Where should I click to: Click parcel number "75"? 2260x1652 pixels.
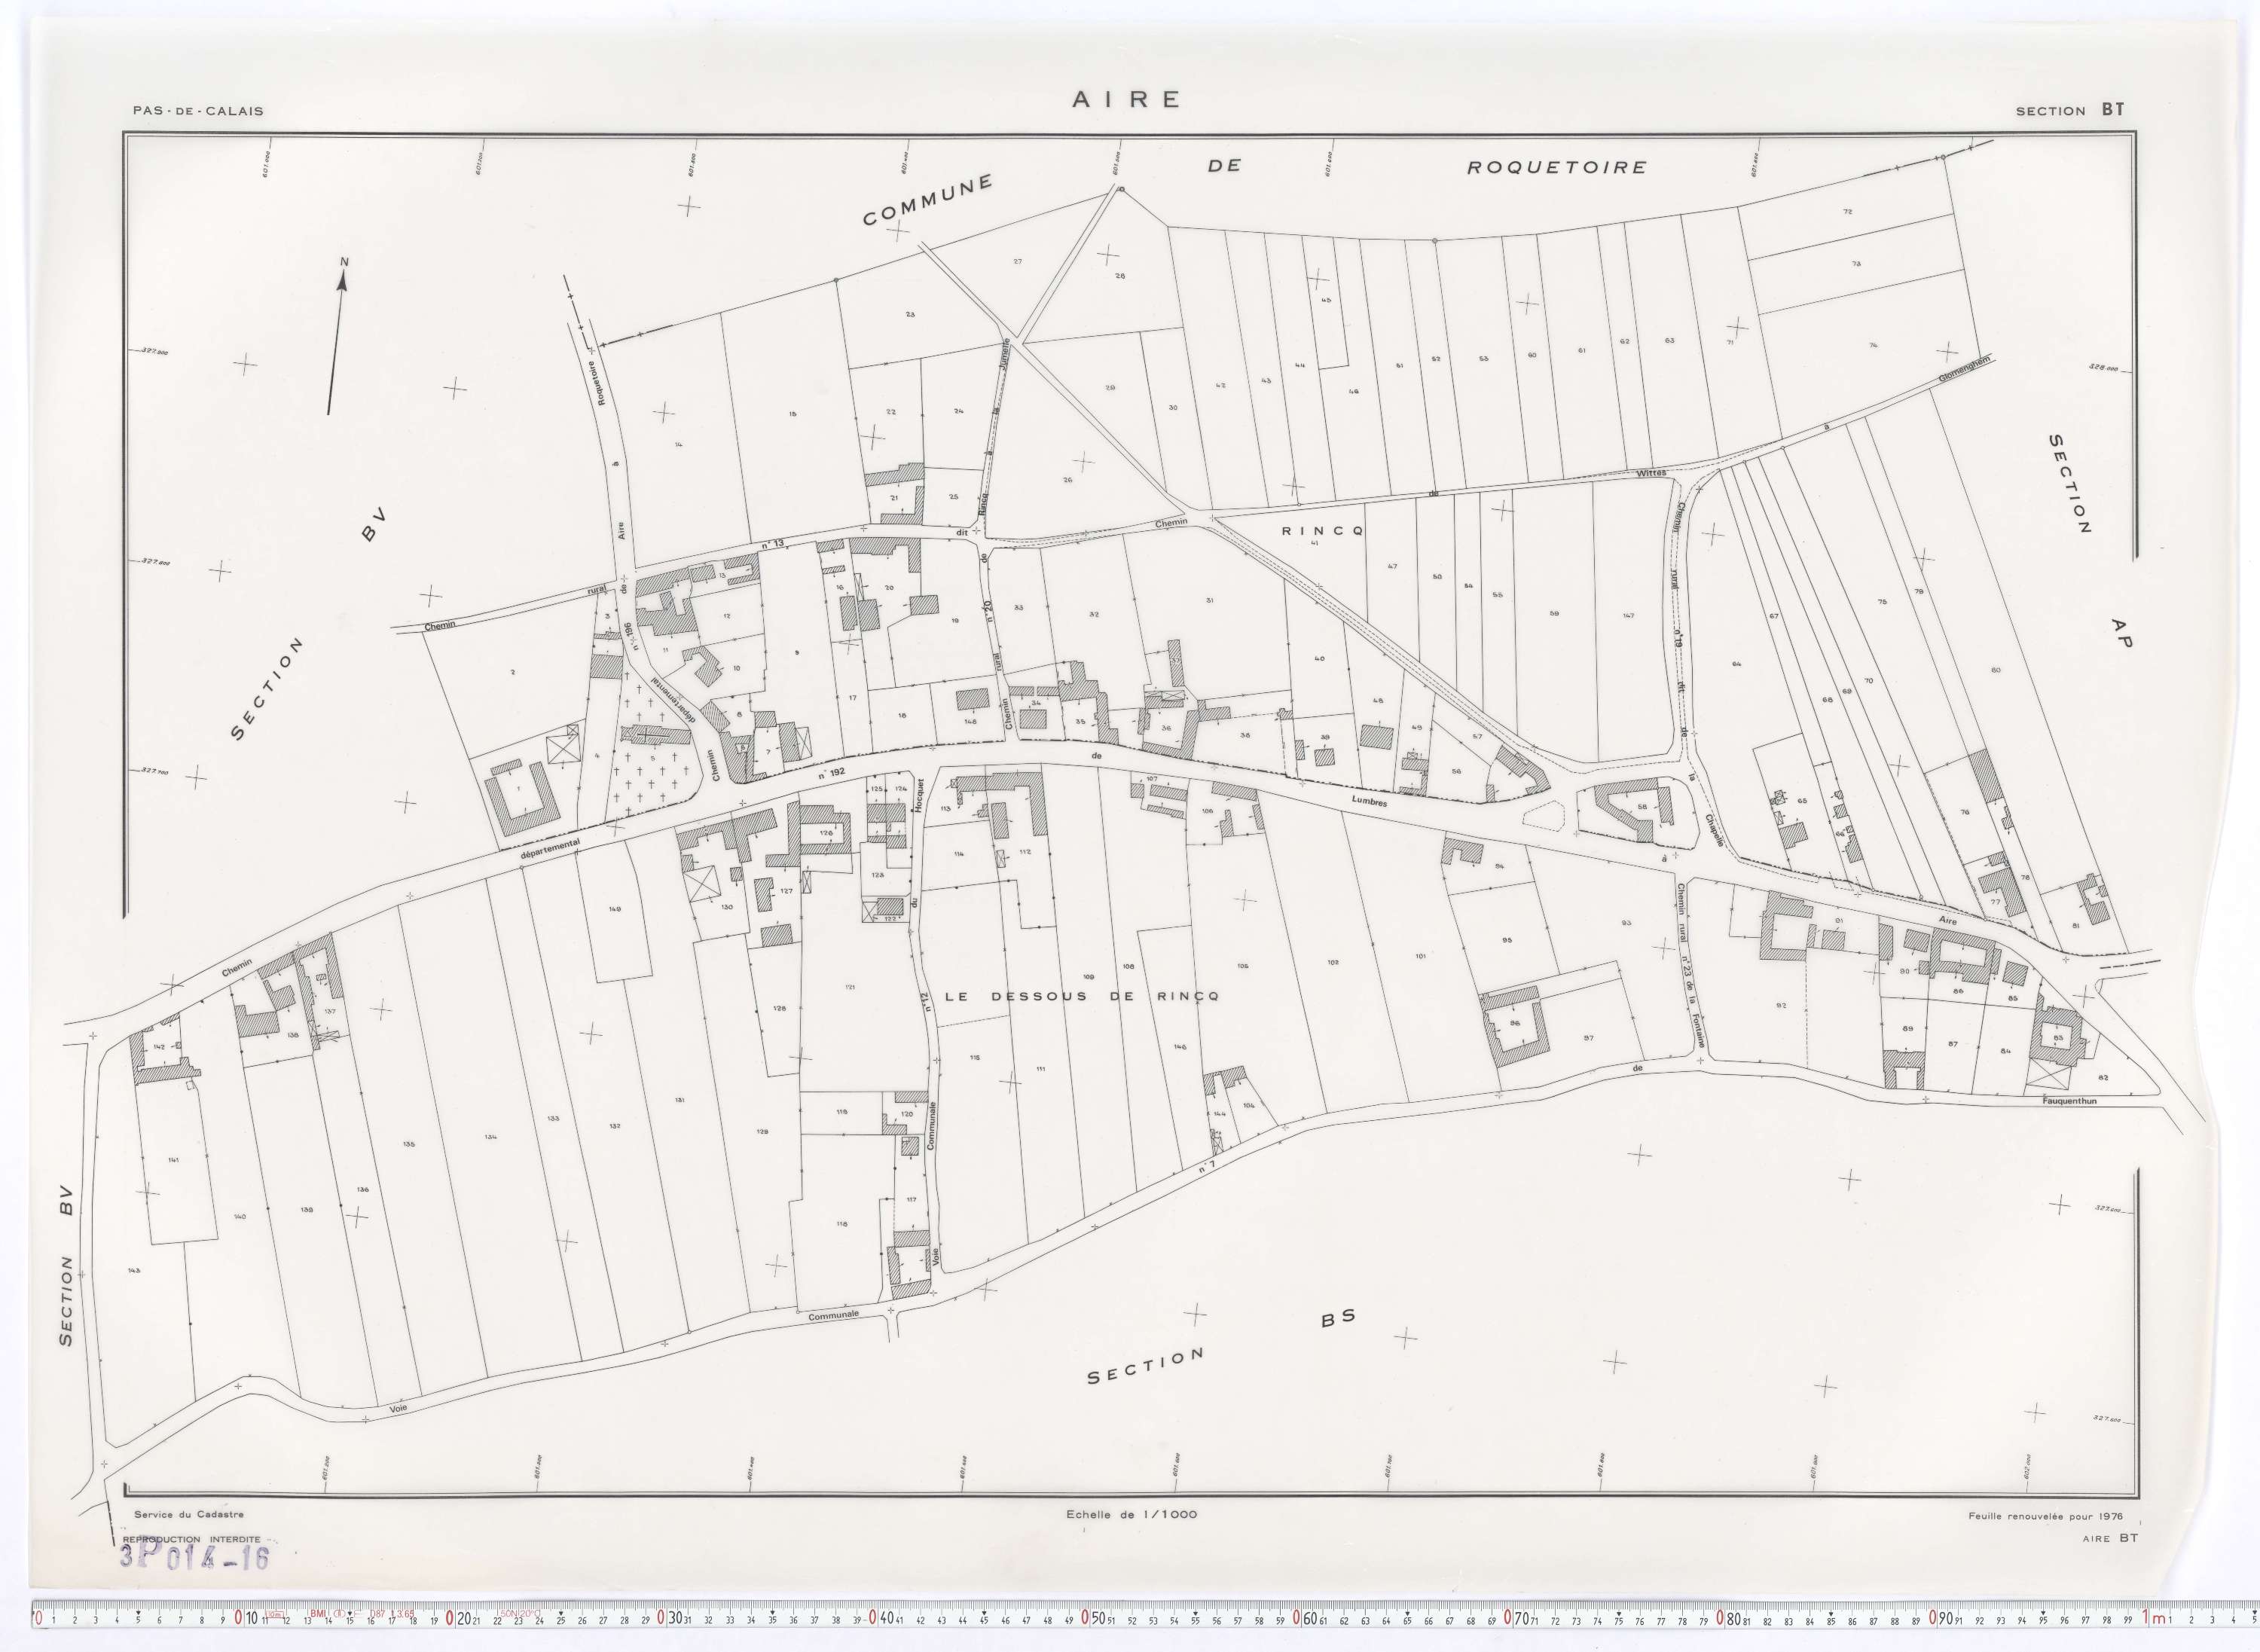(x=1882, y=602)
